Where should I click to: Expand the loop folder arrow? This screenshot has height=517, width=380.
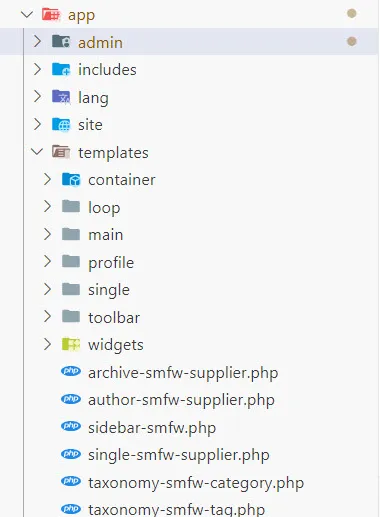coord(47,207)
